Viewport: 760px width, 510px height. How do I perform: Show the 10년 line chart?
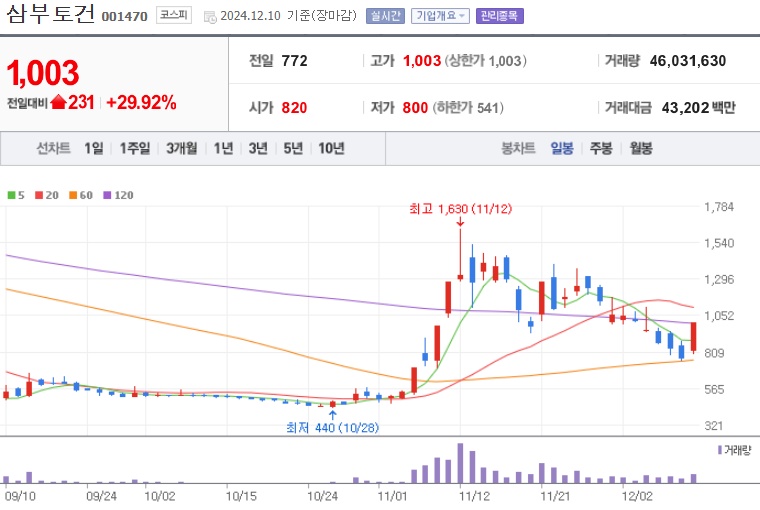(x=332, y=148)
